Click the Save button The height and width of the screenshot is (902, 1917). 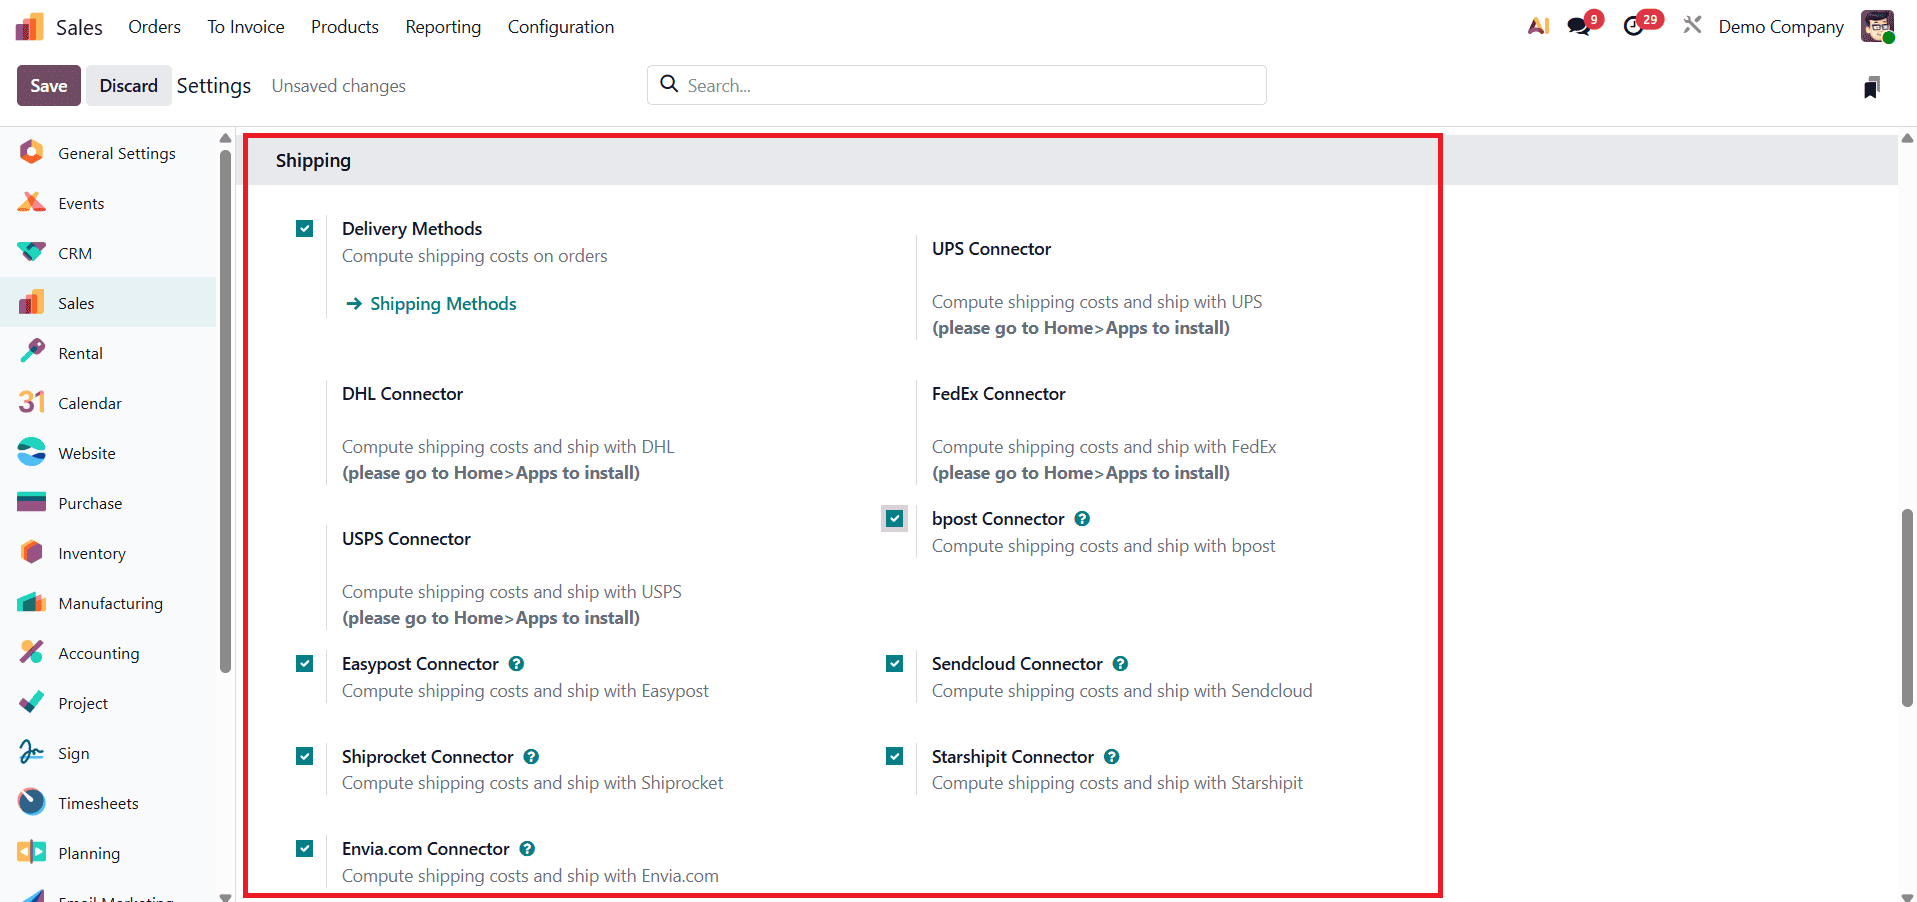[49, 86]
